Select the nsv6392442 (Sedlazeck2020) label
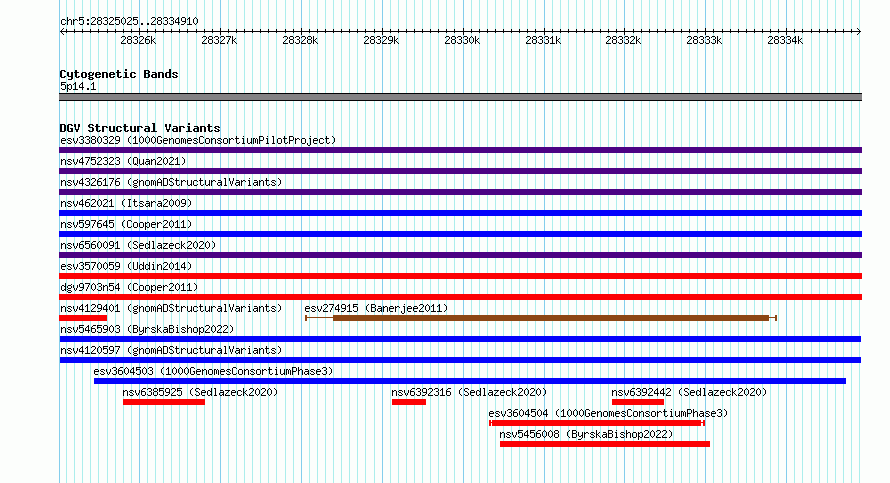The width and height of the screenshot is (890, 483). click(689, 392)
